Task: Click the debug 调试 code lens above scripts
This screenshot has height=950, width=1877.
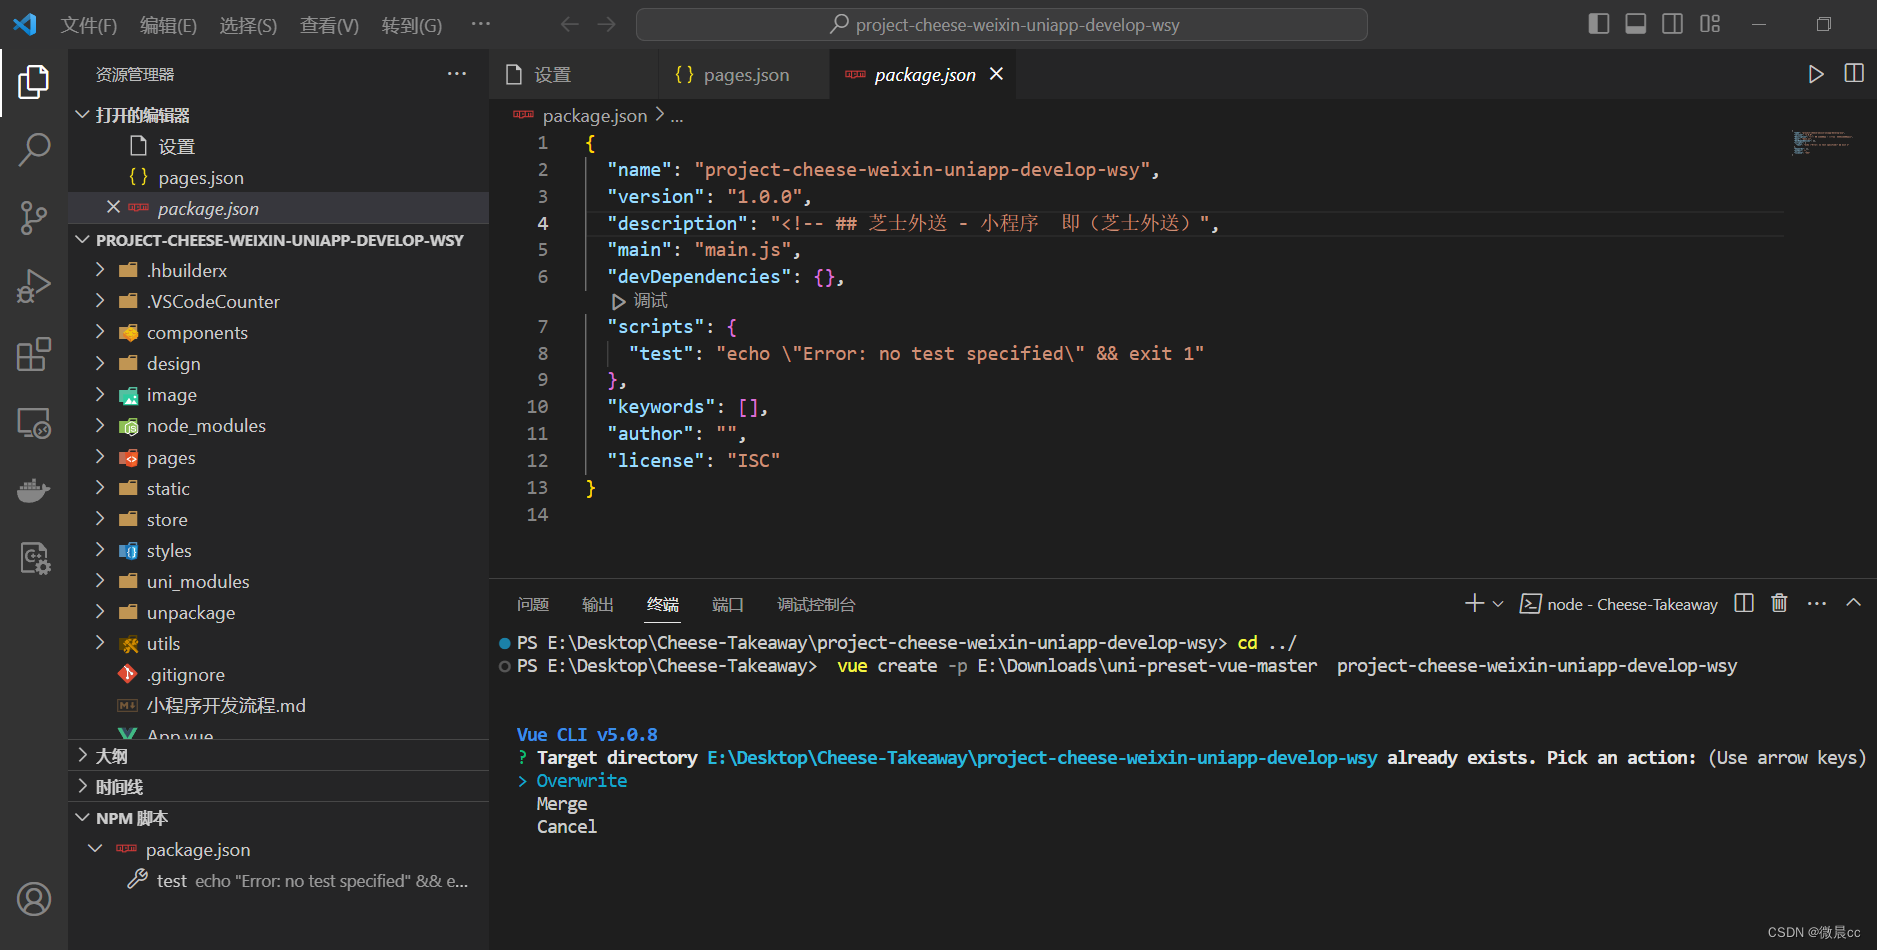Action: (640, 301)
